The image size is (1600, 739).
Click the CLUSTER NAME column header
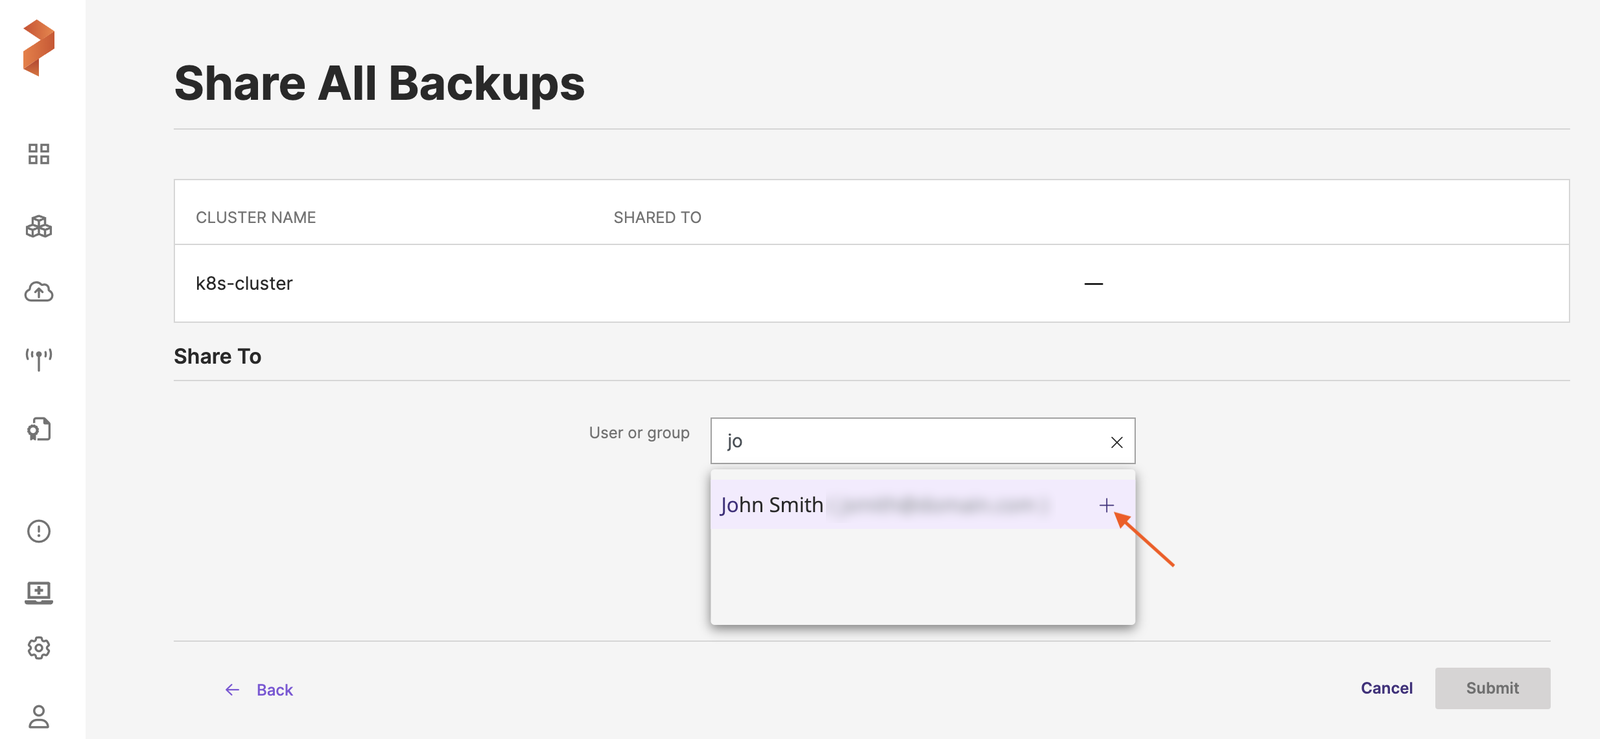click(256, 217)
